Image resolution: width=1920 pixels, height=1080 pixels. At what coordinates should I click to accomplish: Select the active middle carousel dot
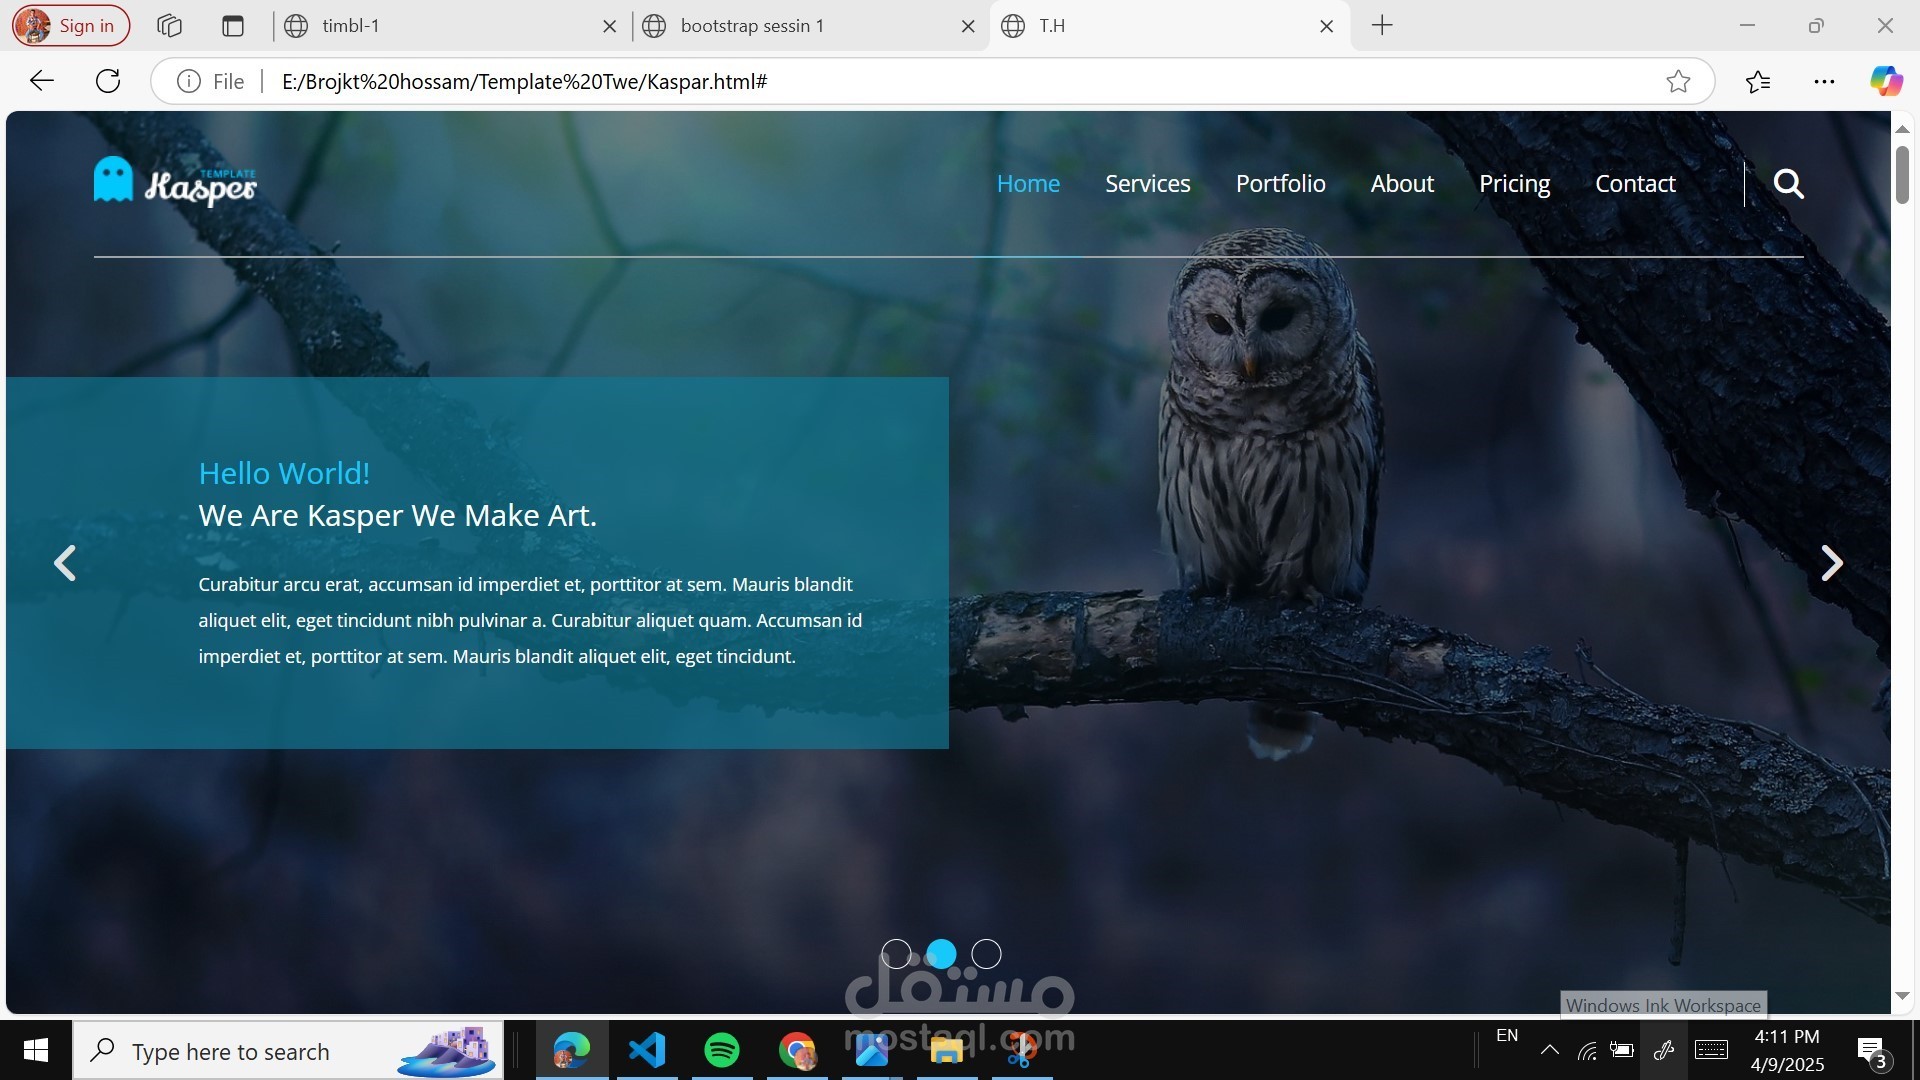[x=941, y=954]
